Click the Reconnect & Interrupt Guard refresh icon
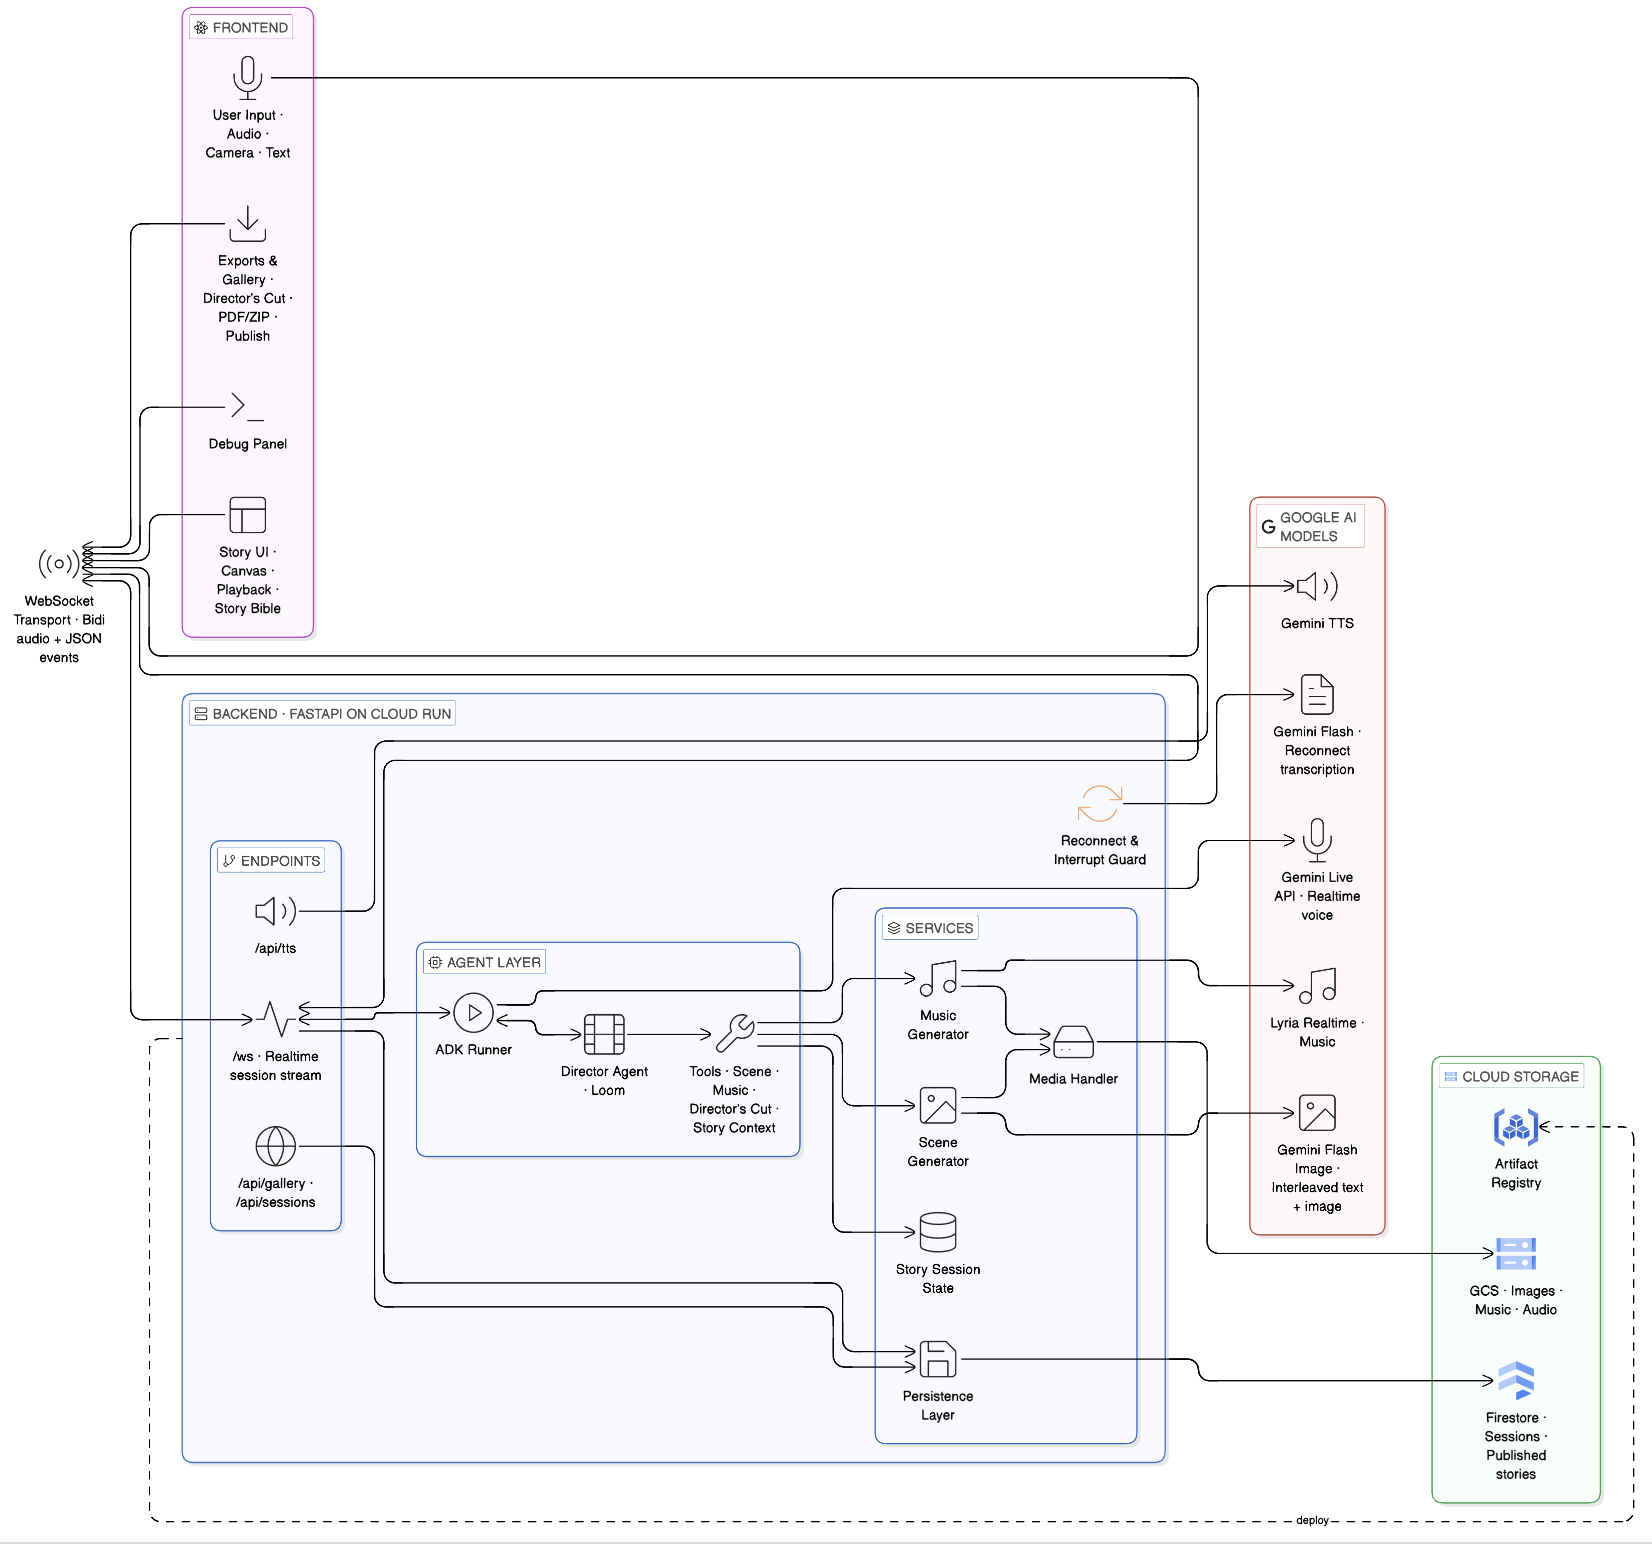Image resolution: width=1652 pixels, height=1544 pixels. point(1099,804)
